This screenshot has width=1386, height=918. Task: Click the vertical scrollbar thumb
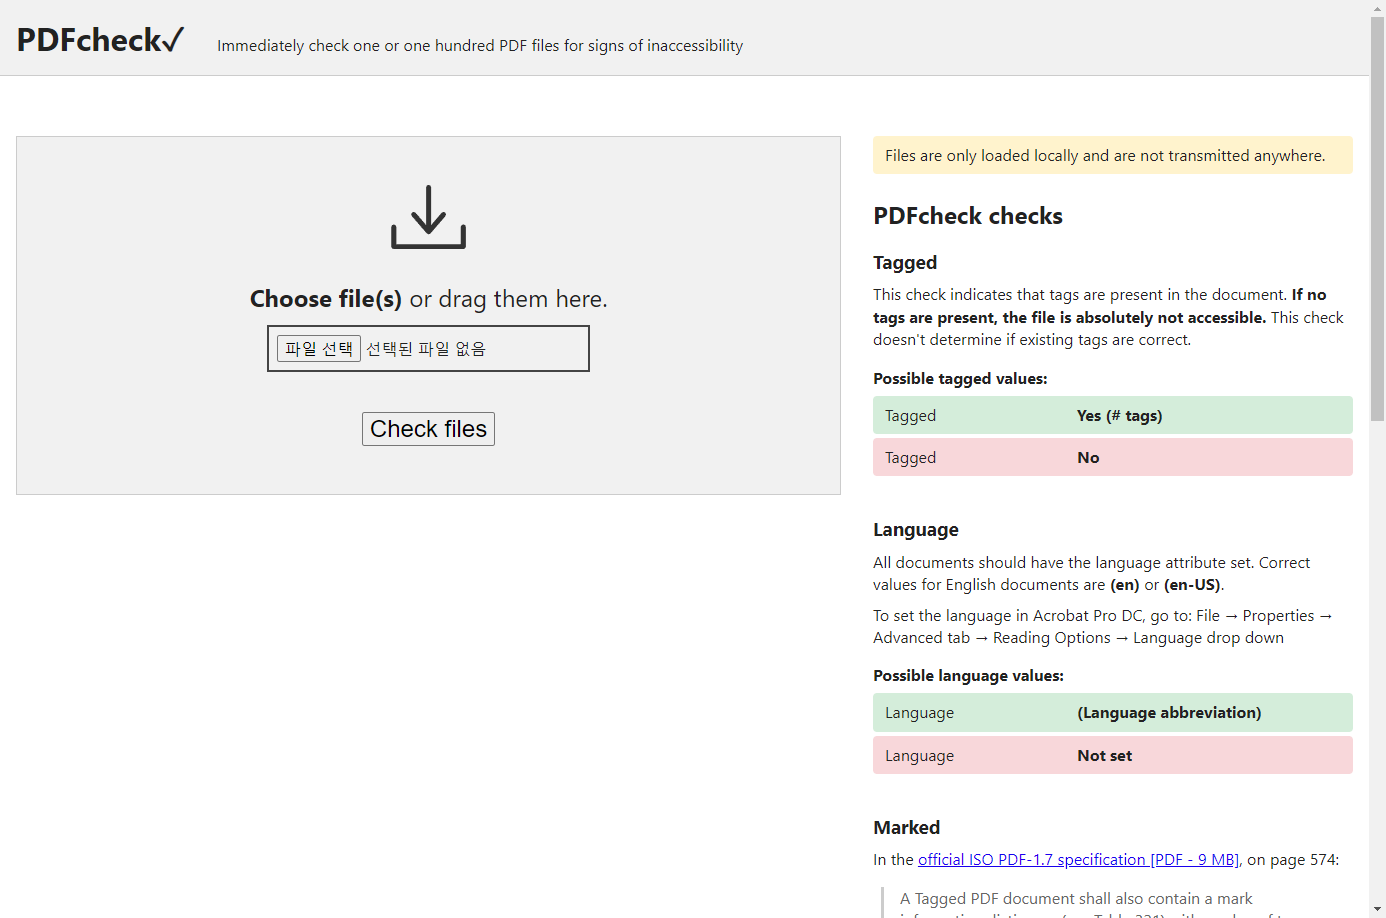(x=1377, y=220)
